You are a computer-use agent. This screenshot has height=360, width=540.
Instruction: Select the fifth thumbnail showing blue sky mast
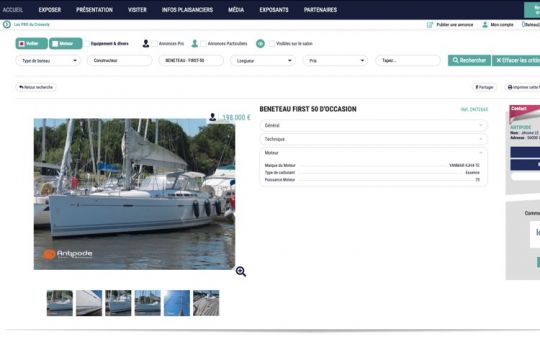177,303
